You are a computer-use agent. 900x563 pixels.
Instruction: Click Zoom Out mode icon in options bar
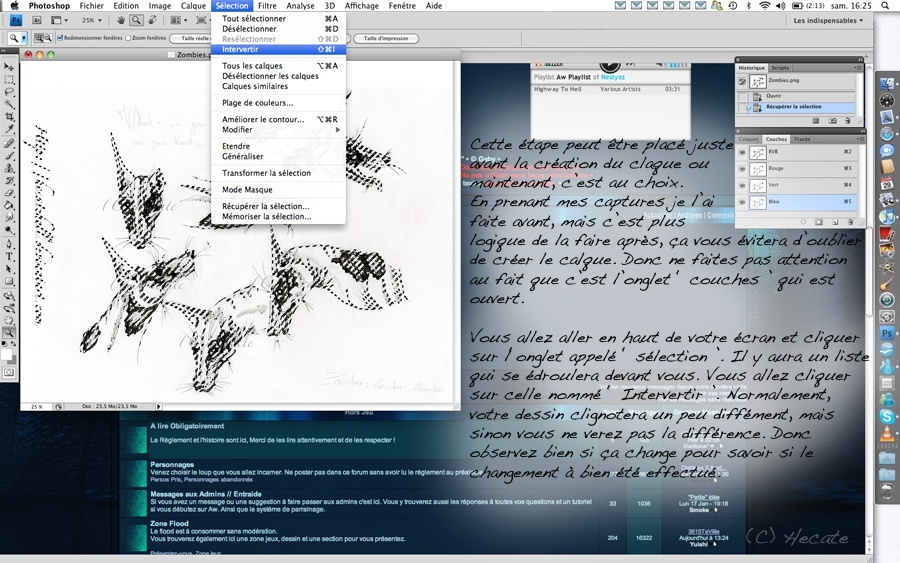tap(48, 38)
